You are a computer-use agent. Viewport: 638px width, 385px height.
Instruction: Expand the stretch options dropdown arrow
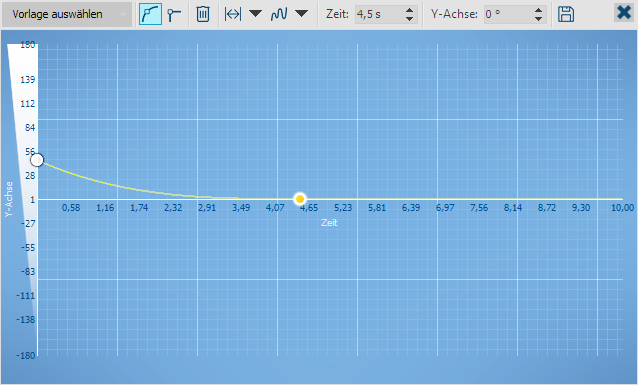coord(255,14)
